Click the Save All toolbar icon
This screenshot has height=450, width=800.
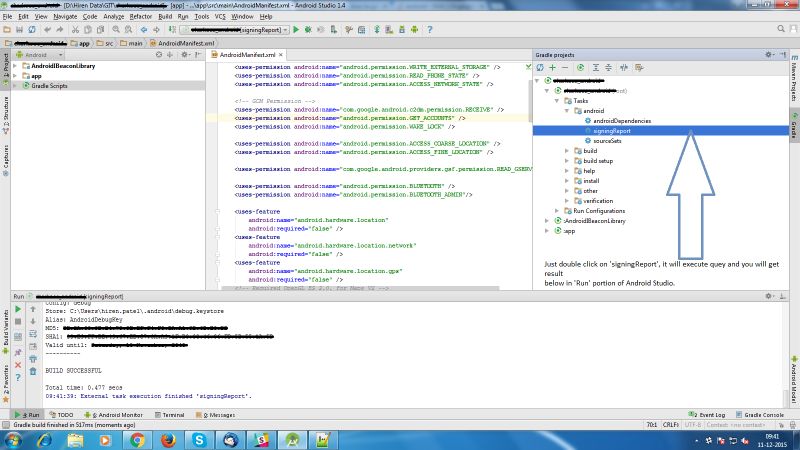19,30
